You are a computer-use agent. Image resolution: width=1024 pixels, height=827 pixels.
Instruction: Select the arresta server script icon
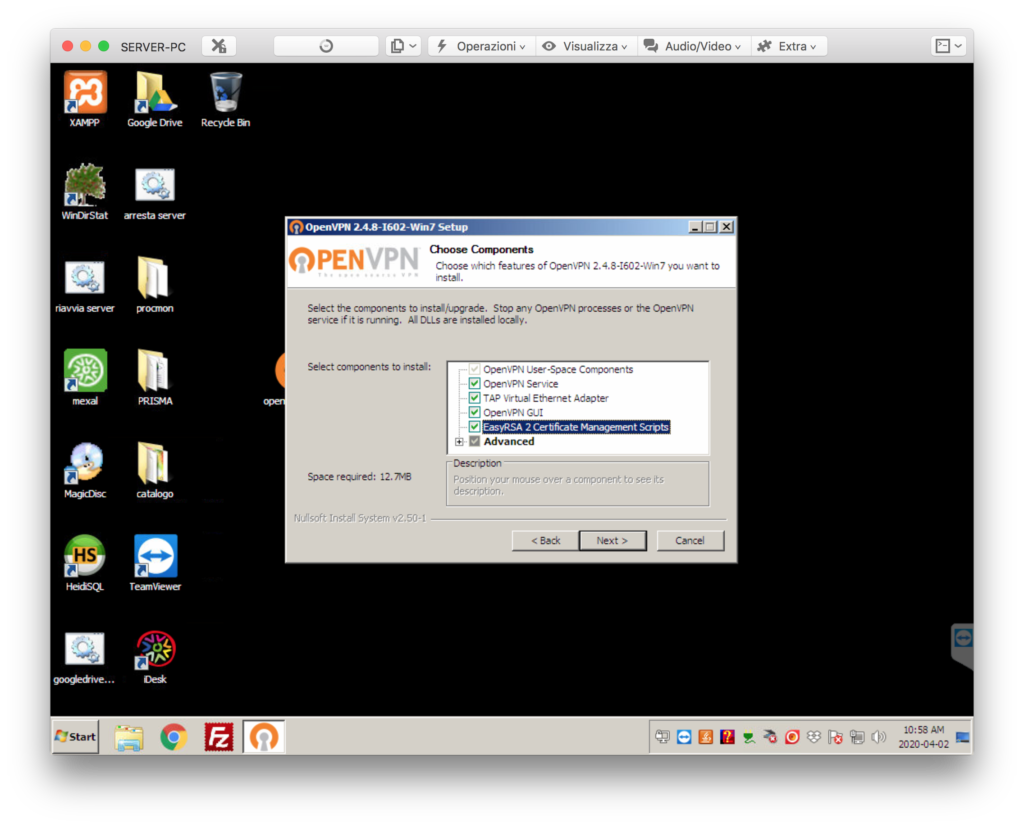pyautogui.click(x=155, y=192)
